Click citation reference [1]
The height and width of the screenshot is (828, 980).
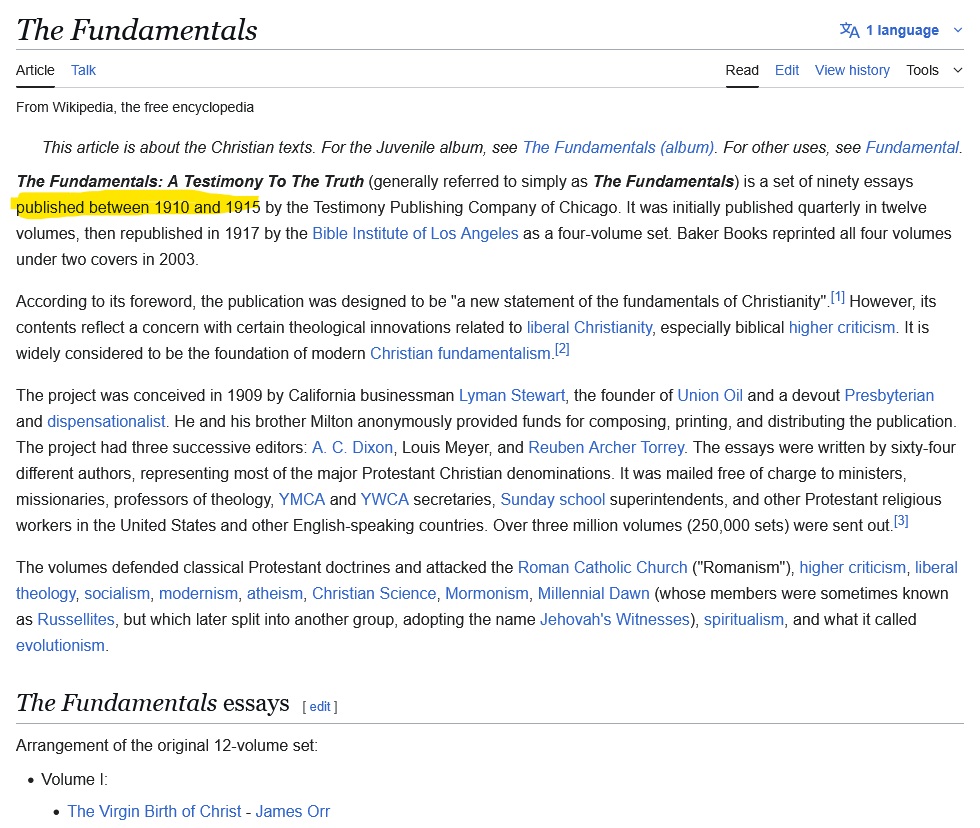pos(838,297)
